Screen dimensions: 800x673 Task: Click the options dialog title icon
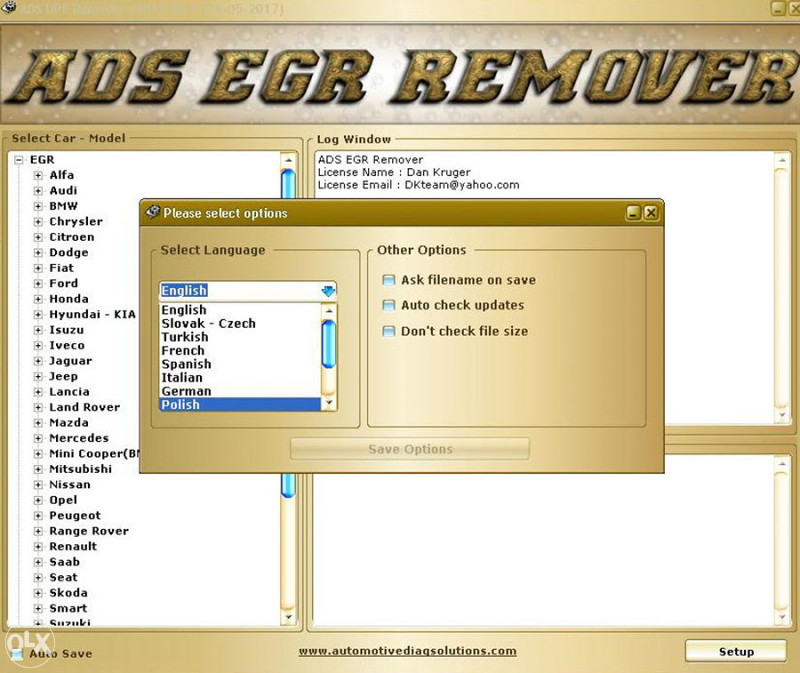click(153, 212)
